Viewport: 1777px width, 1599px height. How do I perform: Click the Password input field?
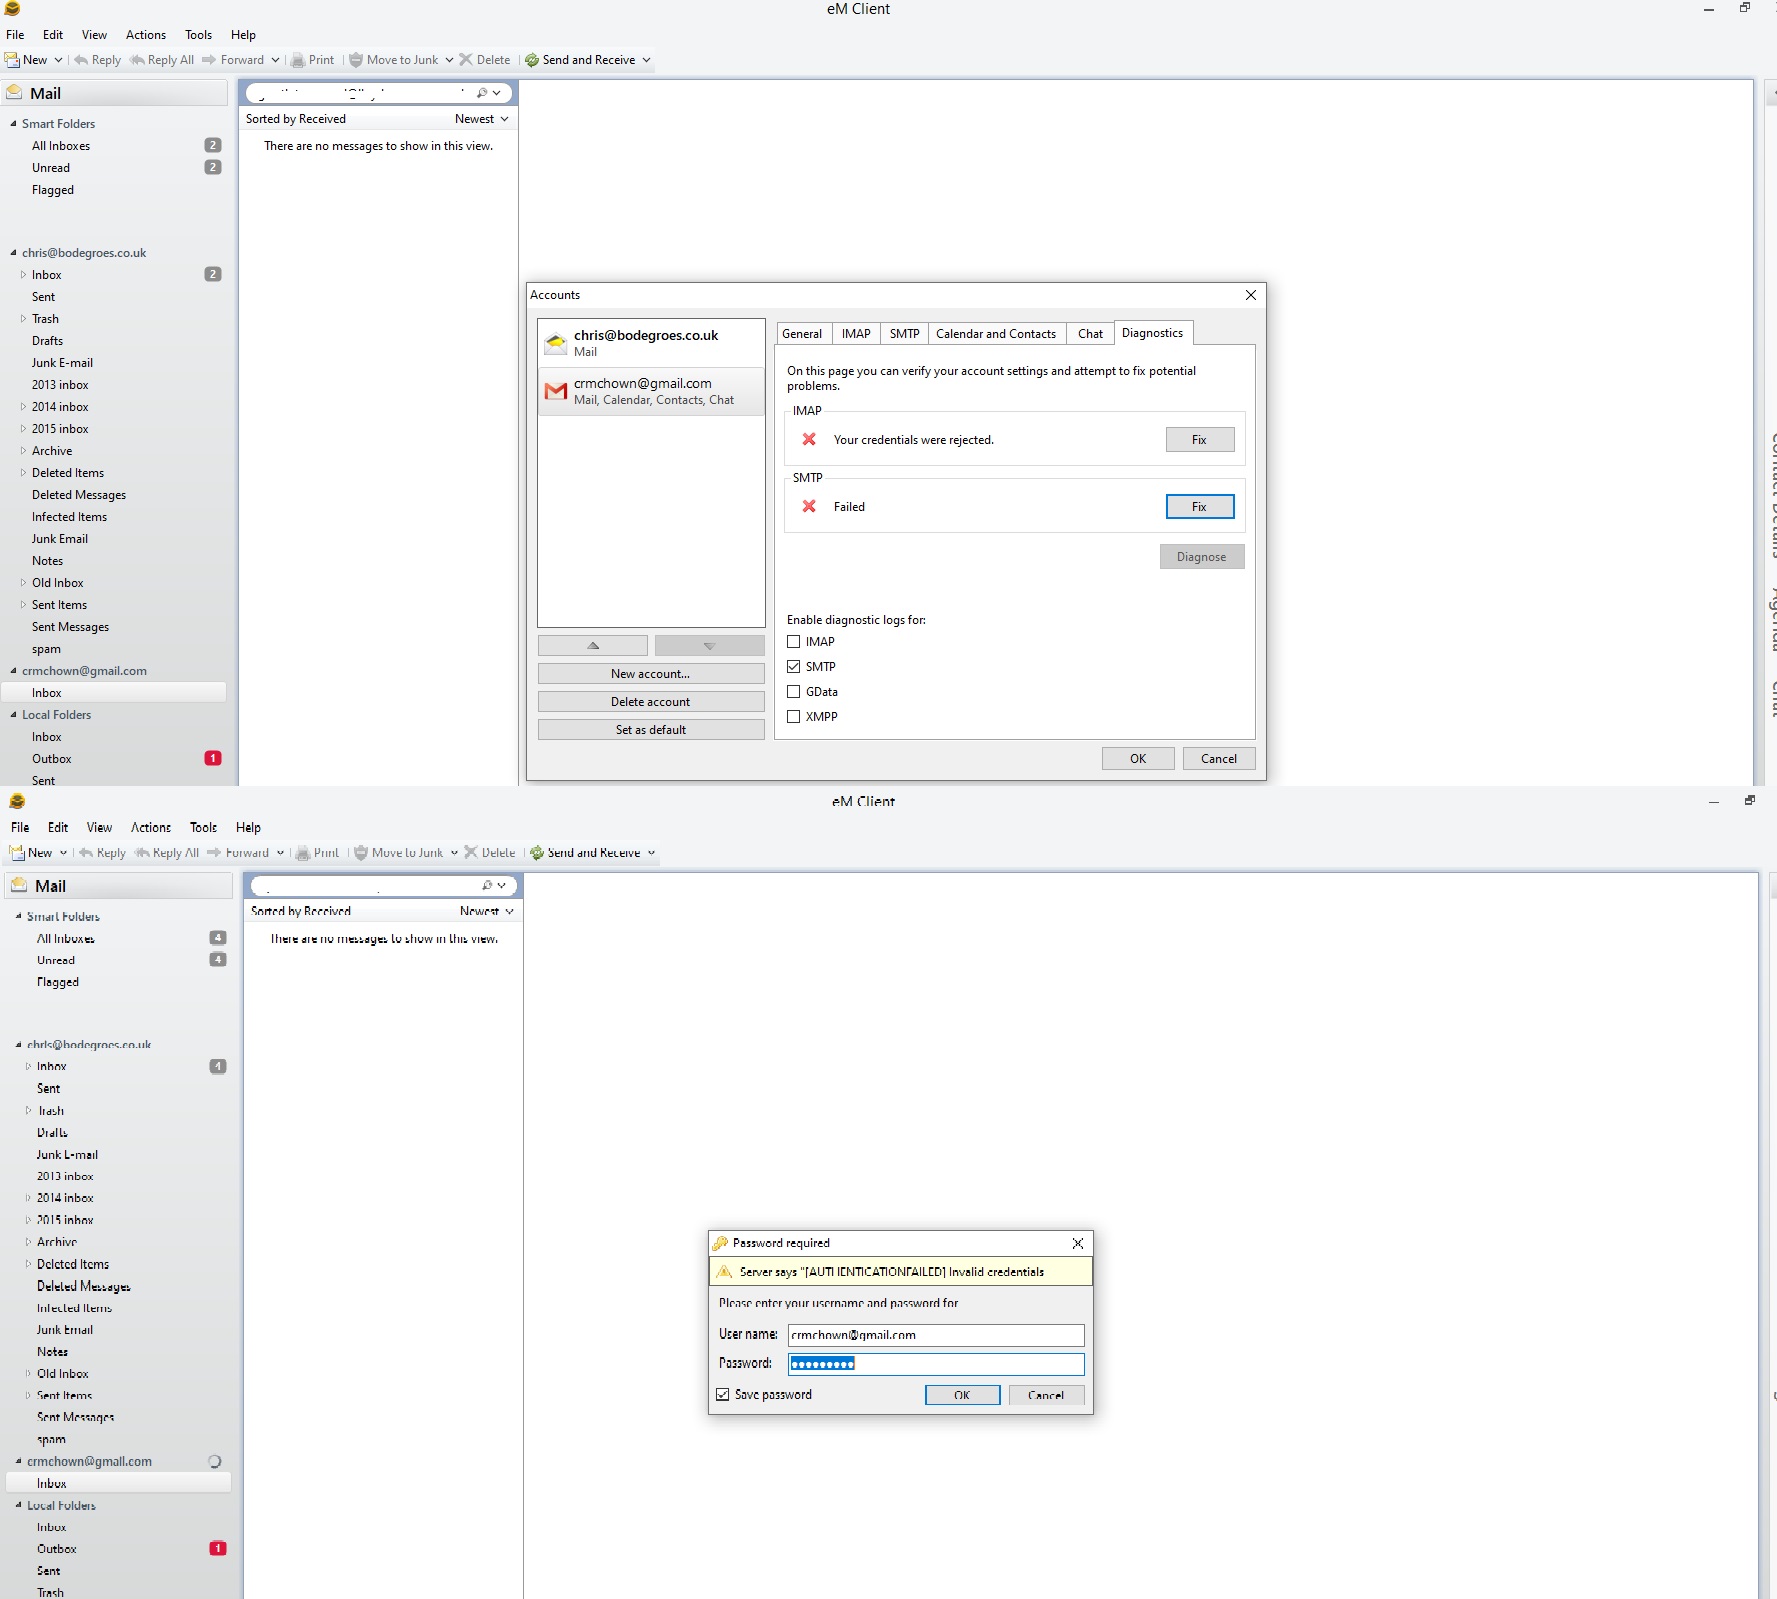(936, 1364)
